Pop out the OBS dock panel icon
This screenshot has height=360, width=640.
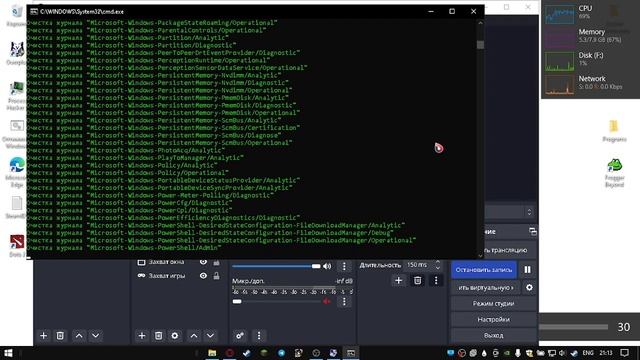pyautogui.click(x=533, y=232)
